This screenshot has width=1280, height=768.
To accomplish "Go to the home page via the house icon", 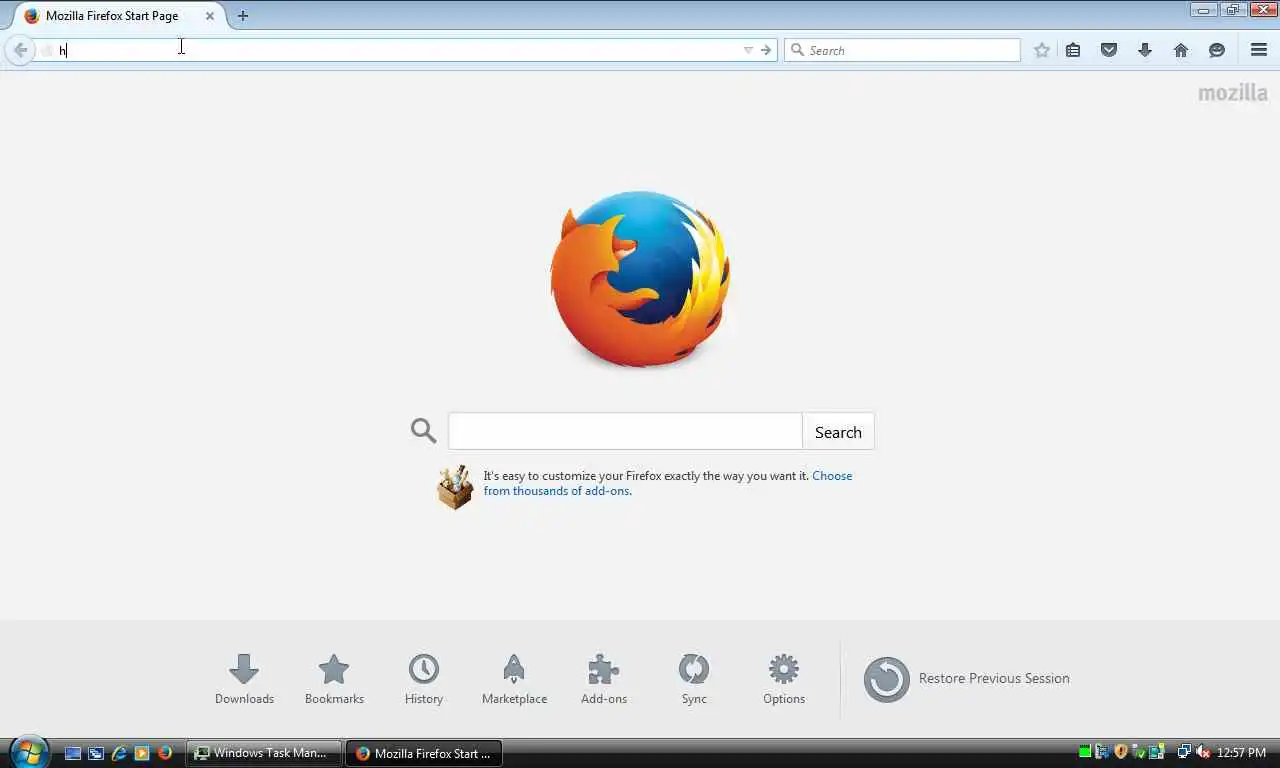I will click(x=1181, y=50).
